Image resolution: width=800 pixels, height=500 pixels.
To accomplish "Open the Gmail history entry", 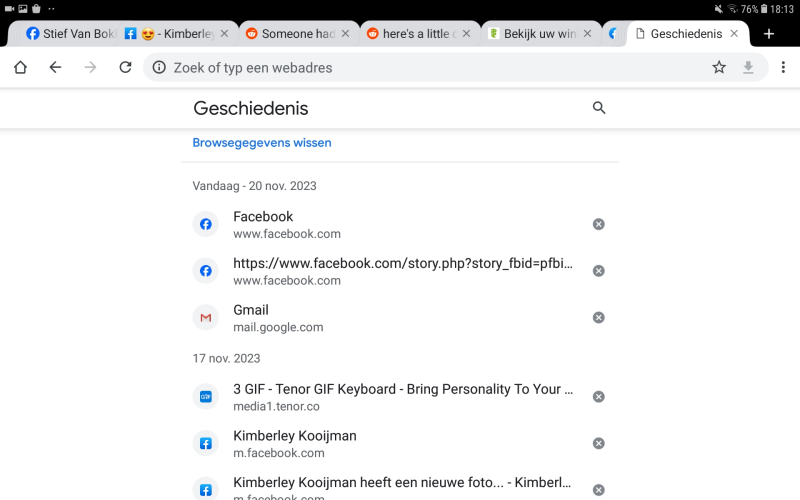I will pyautogui.click(x=251, y=310).
